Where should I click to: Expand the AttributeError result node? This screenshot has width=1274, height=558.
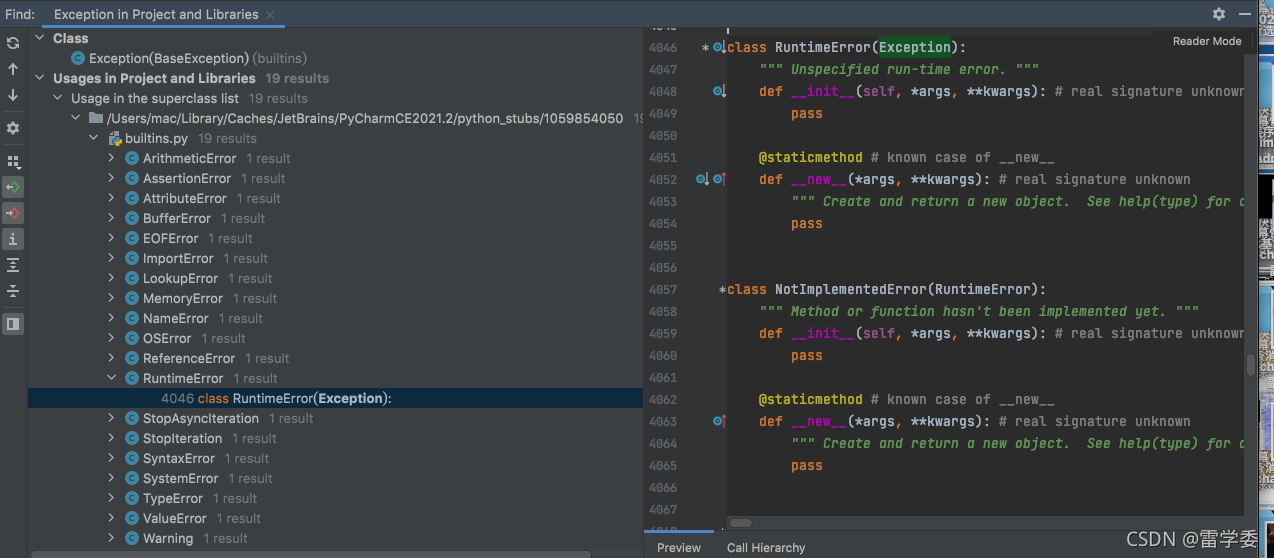coord(112,198)
